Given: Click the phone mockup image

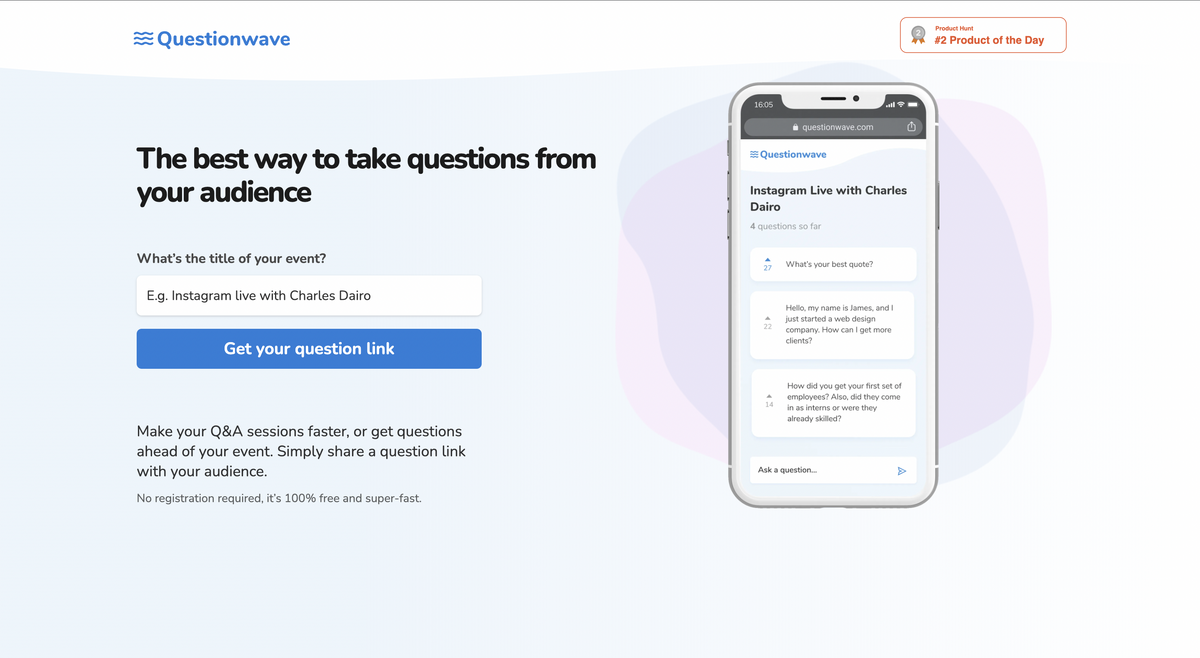Looking at the screenshot, I should 832,295.
